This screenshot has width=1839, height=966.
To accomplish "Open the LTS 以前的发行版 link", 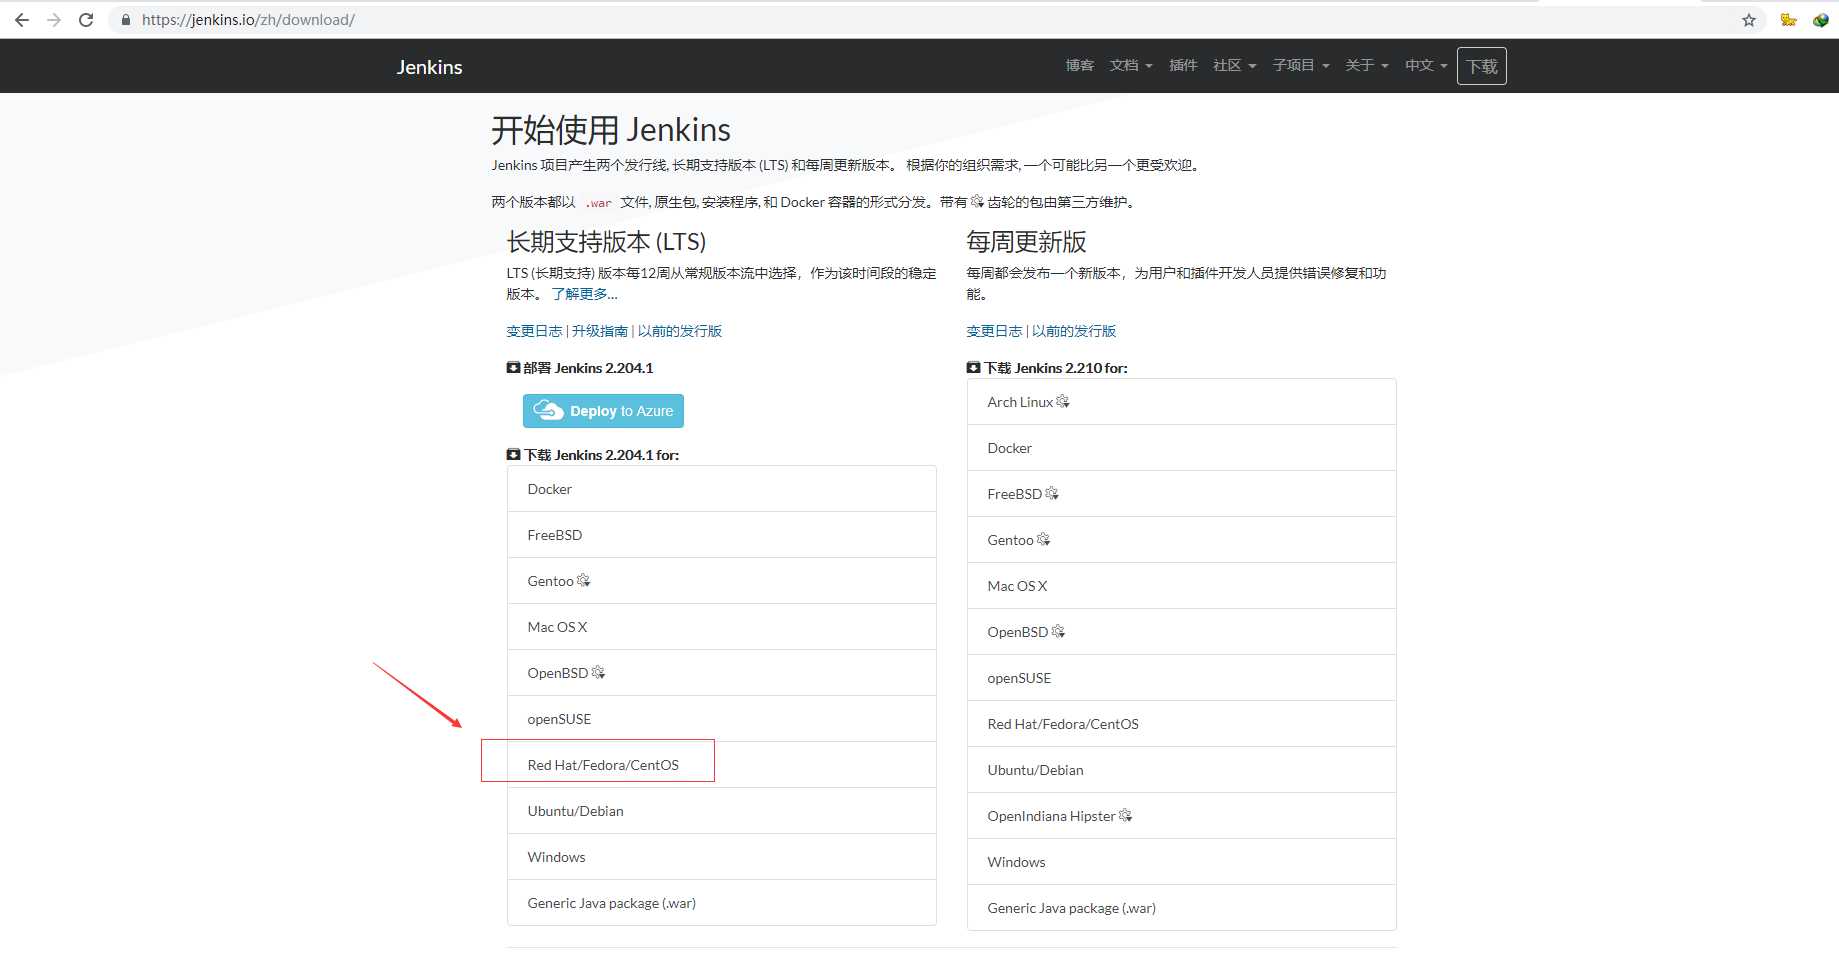I will tap(680, 331).
